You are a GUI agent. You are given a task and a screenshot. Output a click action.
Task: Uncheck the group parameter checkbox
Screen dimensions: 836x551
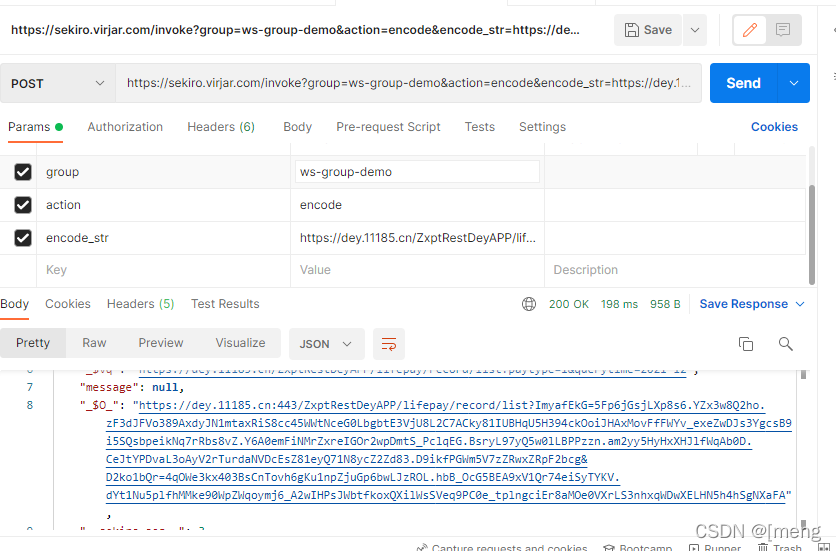23,172
